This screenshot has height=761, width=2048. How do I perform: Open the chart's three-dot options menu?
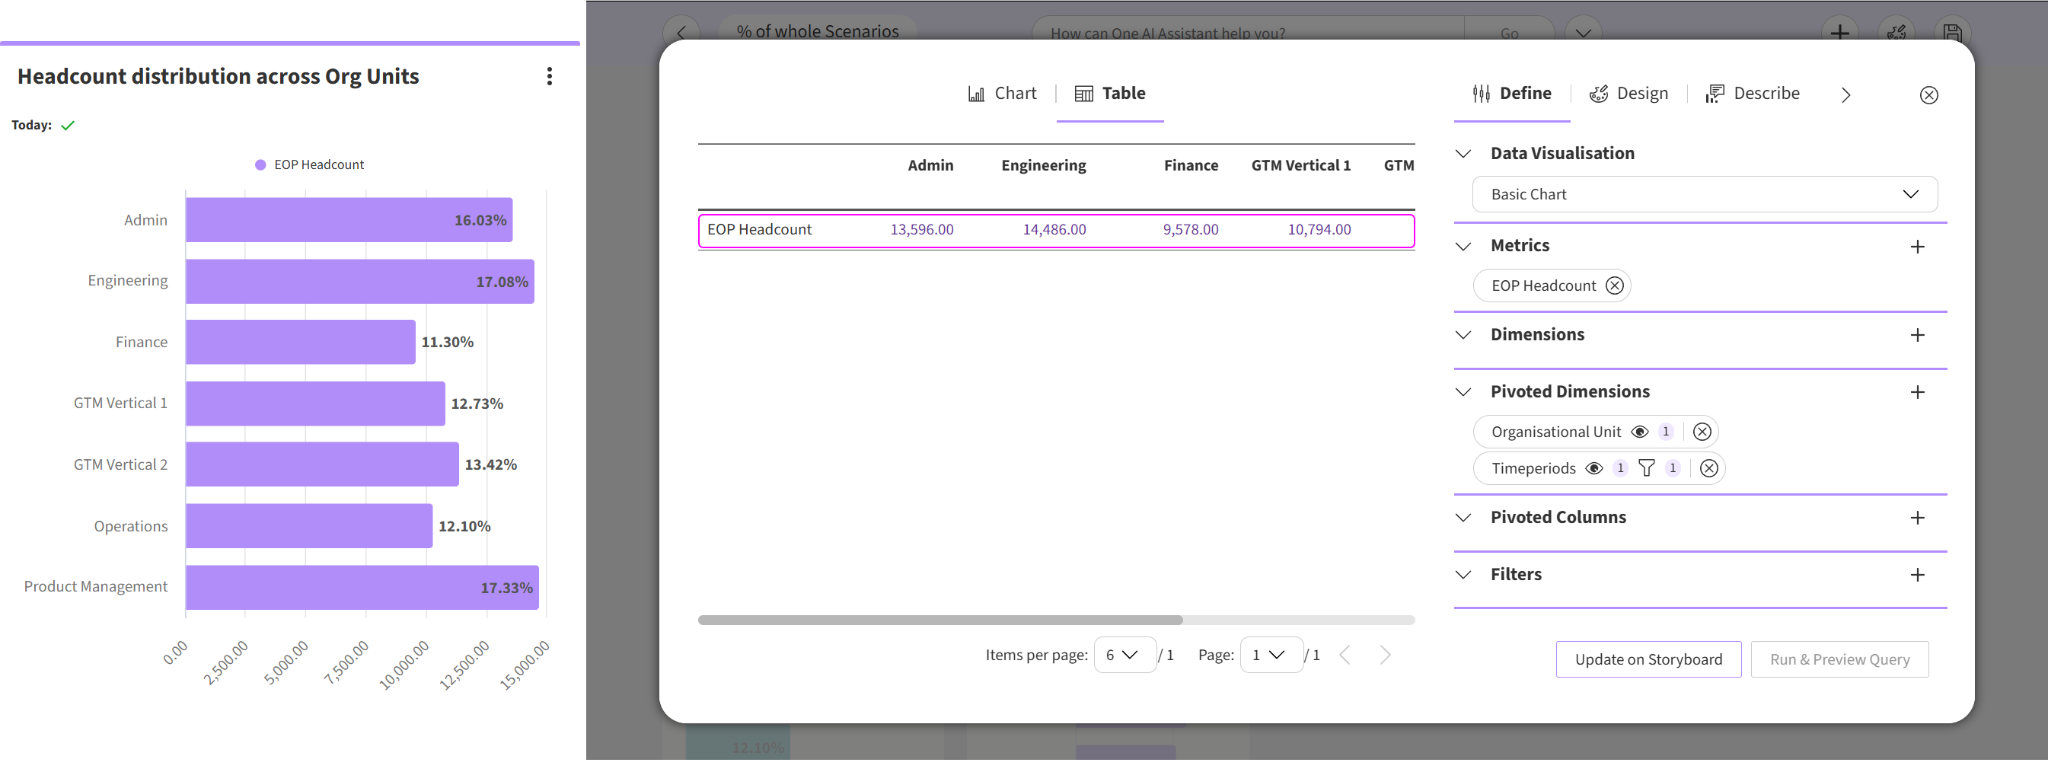tap(549, 77)
